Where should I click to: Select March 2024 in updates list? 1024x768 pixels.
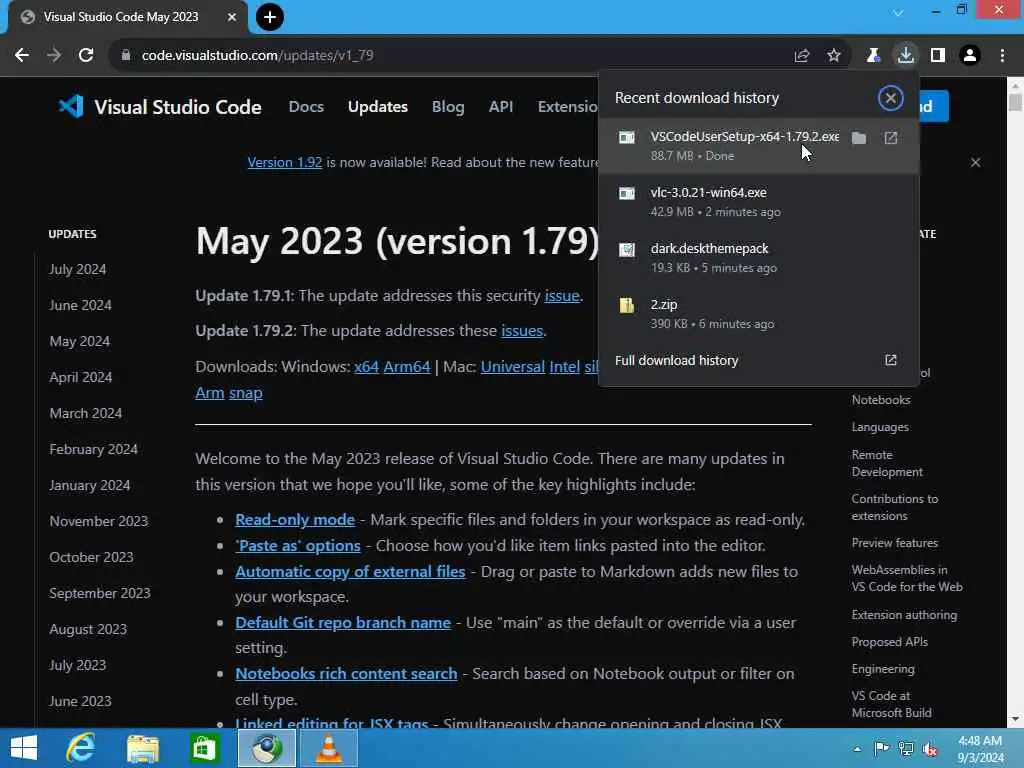click(86, 413)
